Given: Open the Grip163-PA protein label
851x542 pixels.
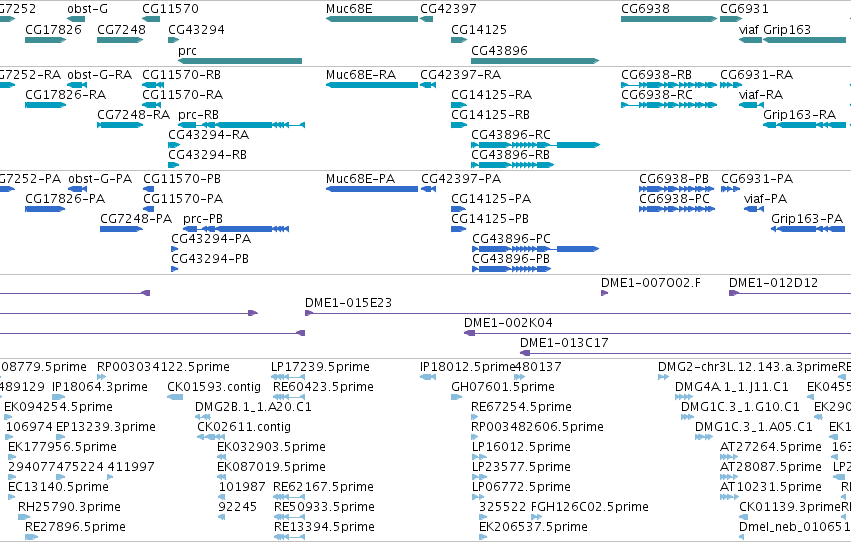Looking at the screenshot, I should click(x=807, y=219).
